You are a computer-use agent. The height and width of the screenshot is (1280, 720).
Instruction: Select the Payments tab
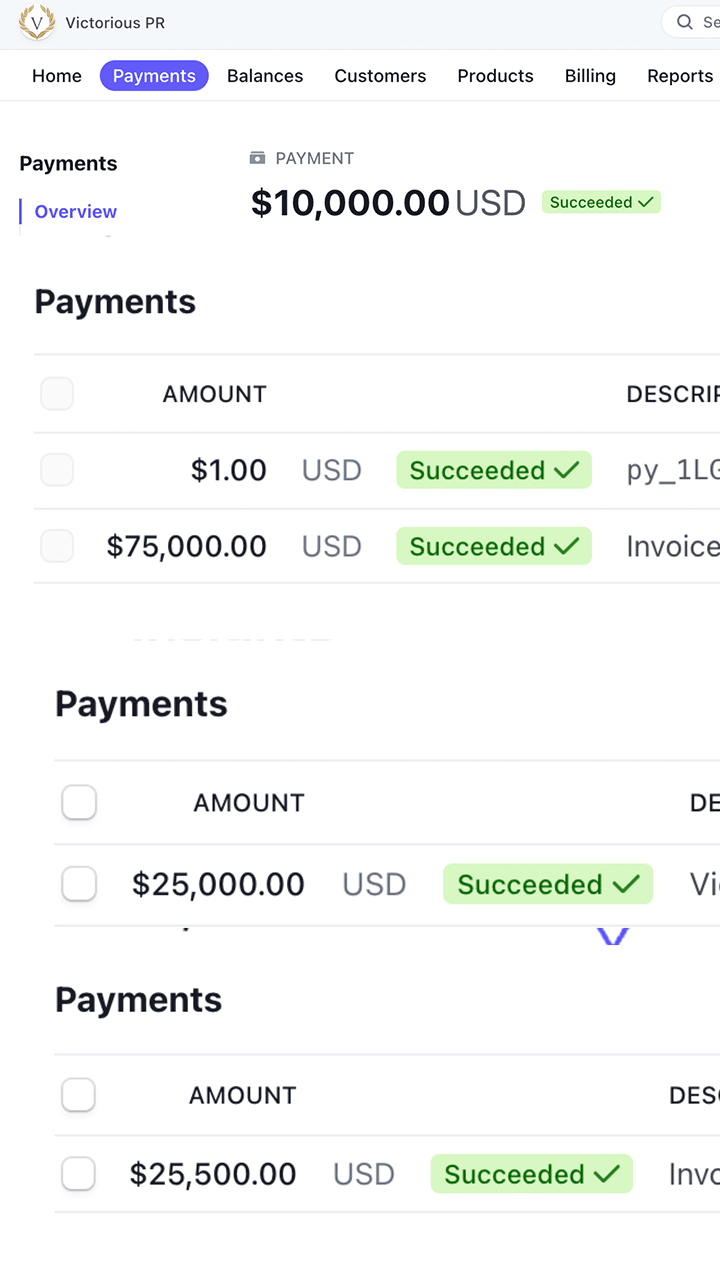click(x=154, y=76)
